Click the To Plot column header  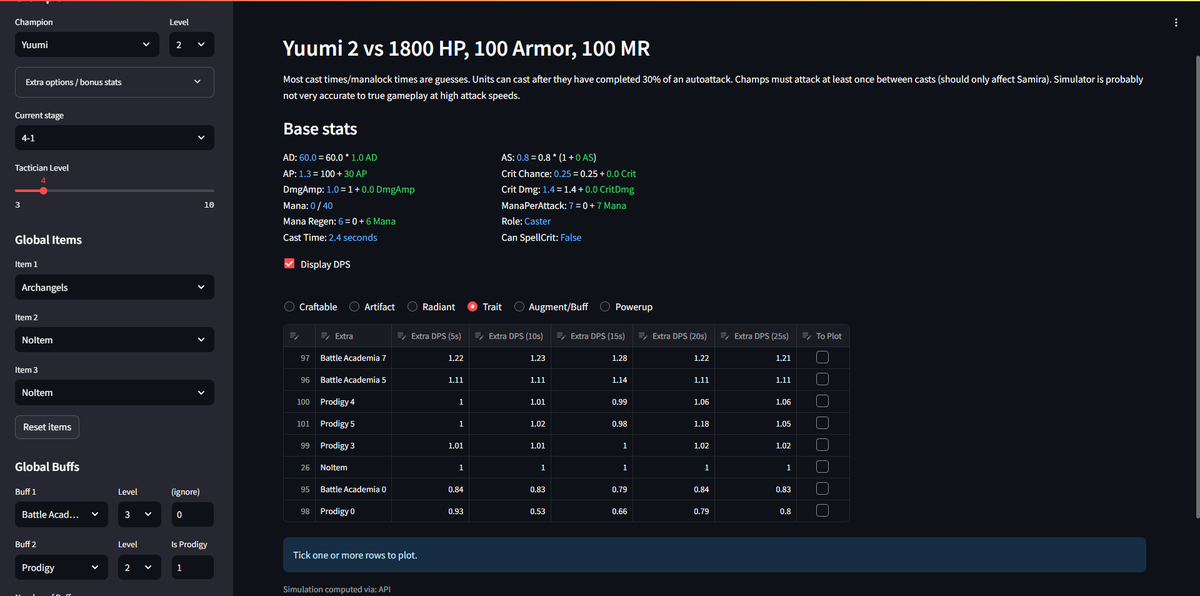click(x=823, y=336)
